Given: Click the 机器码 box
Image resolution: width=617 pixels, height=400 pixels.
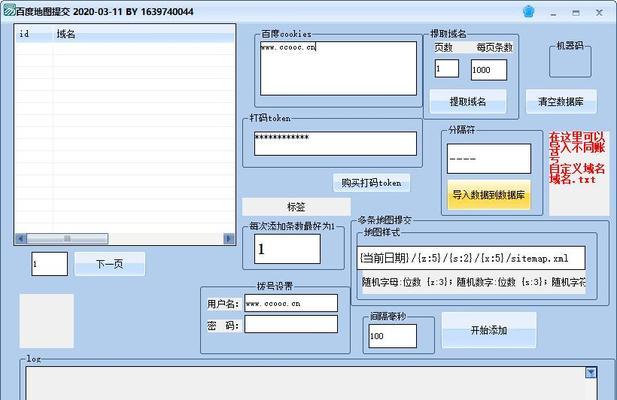Looking at the screenshot, I should click(570, 61).
